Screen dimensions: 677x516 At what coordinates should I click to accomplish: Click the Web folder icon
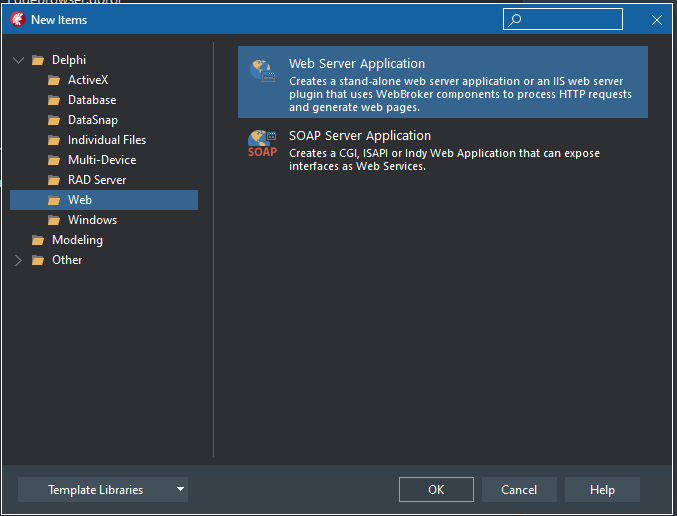(x=54, y=200)
